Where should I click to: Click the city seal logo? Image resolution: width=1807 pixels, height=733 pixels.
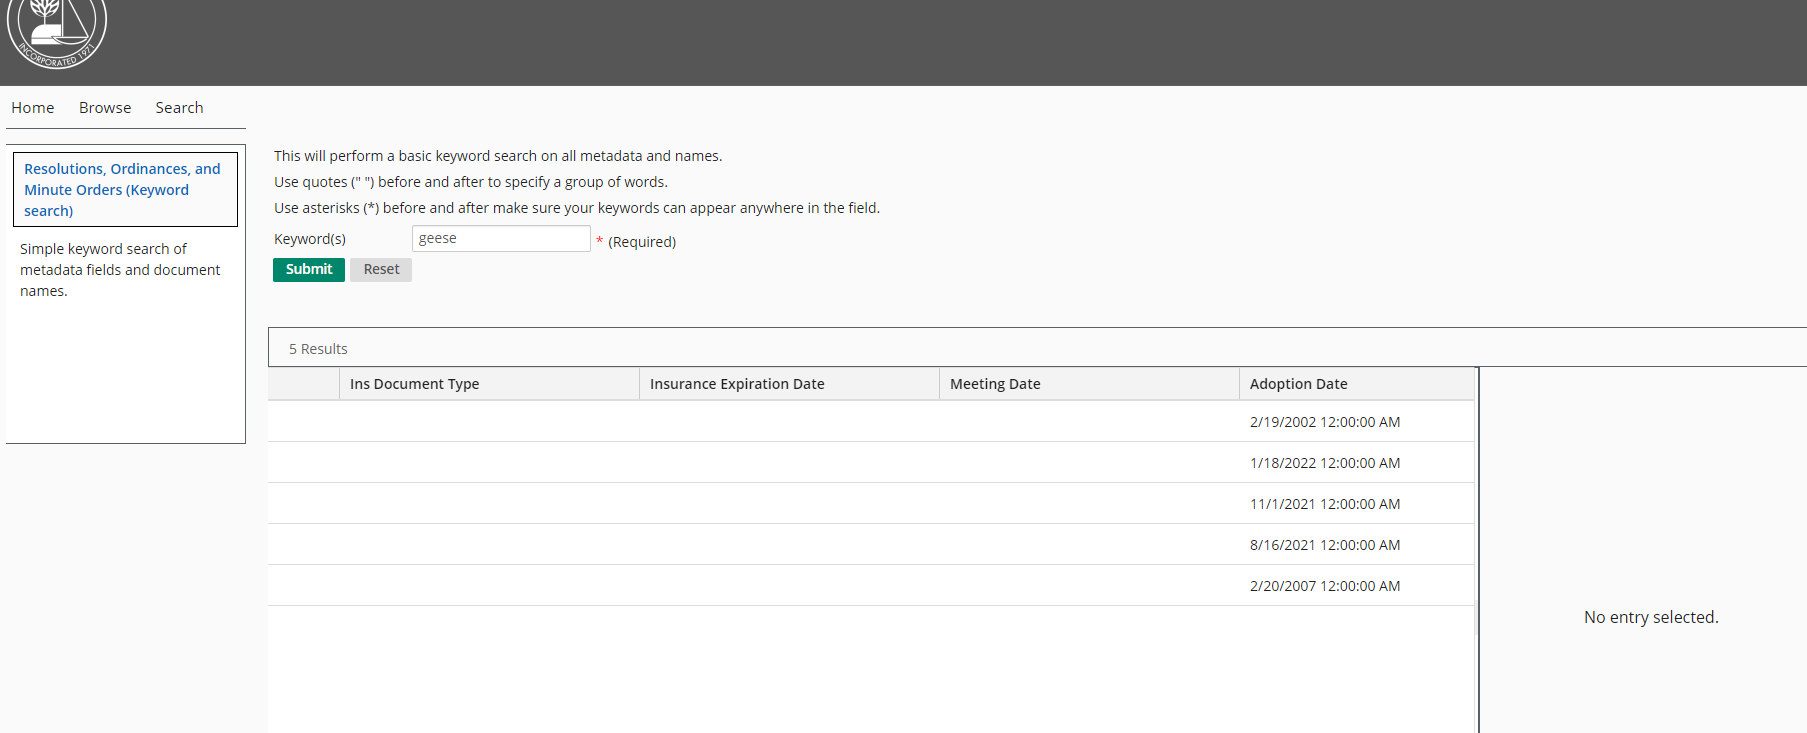[x=56, y=30]
